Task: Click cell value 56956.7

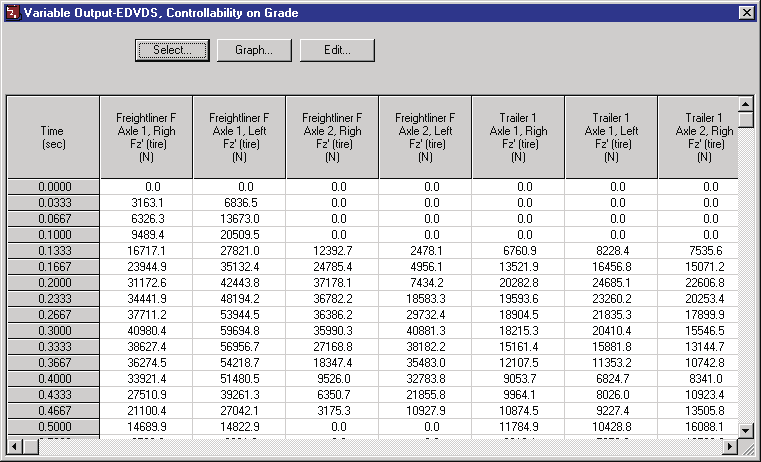Action: (x=240, y=347)
